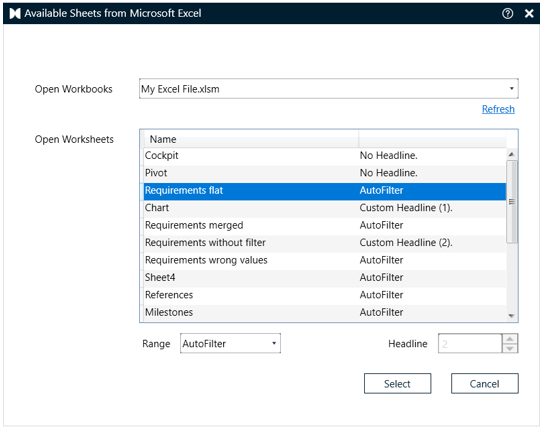This screenshot has width=544, height=430.
Task: Click the Select button
Action: point(397,383)
